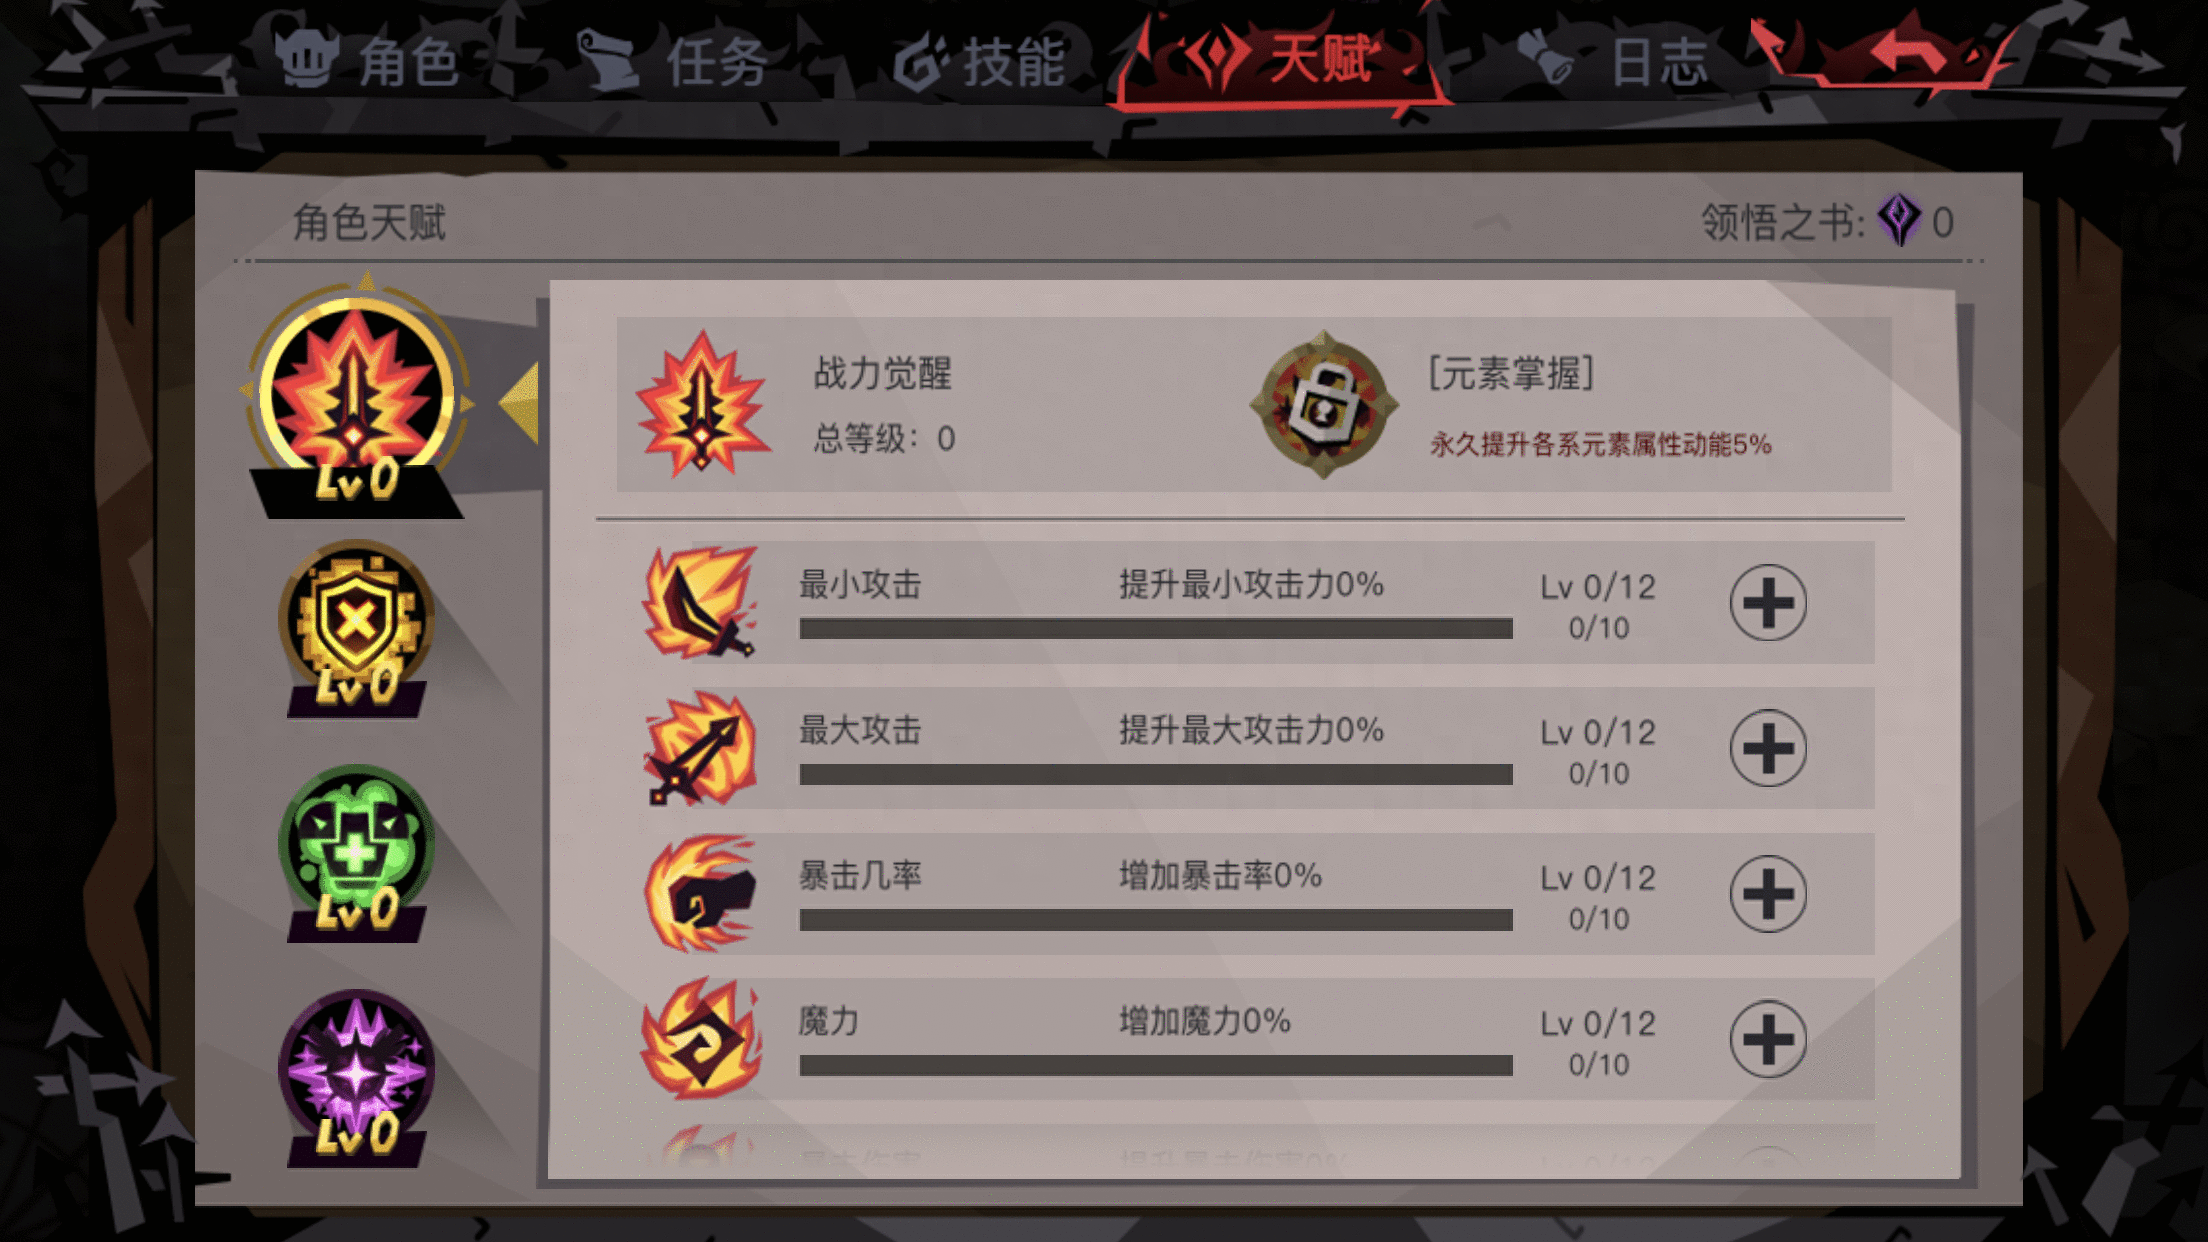Screen dimensions: 2208x1242
Task: Click the 魔力 flaming rune icon
Action: click(x=700, y=1038)
